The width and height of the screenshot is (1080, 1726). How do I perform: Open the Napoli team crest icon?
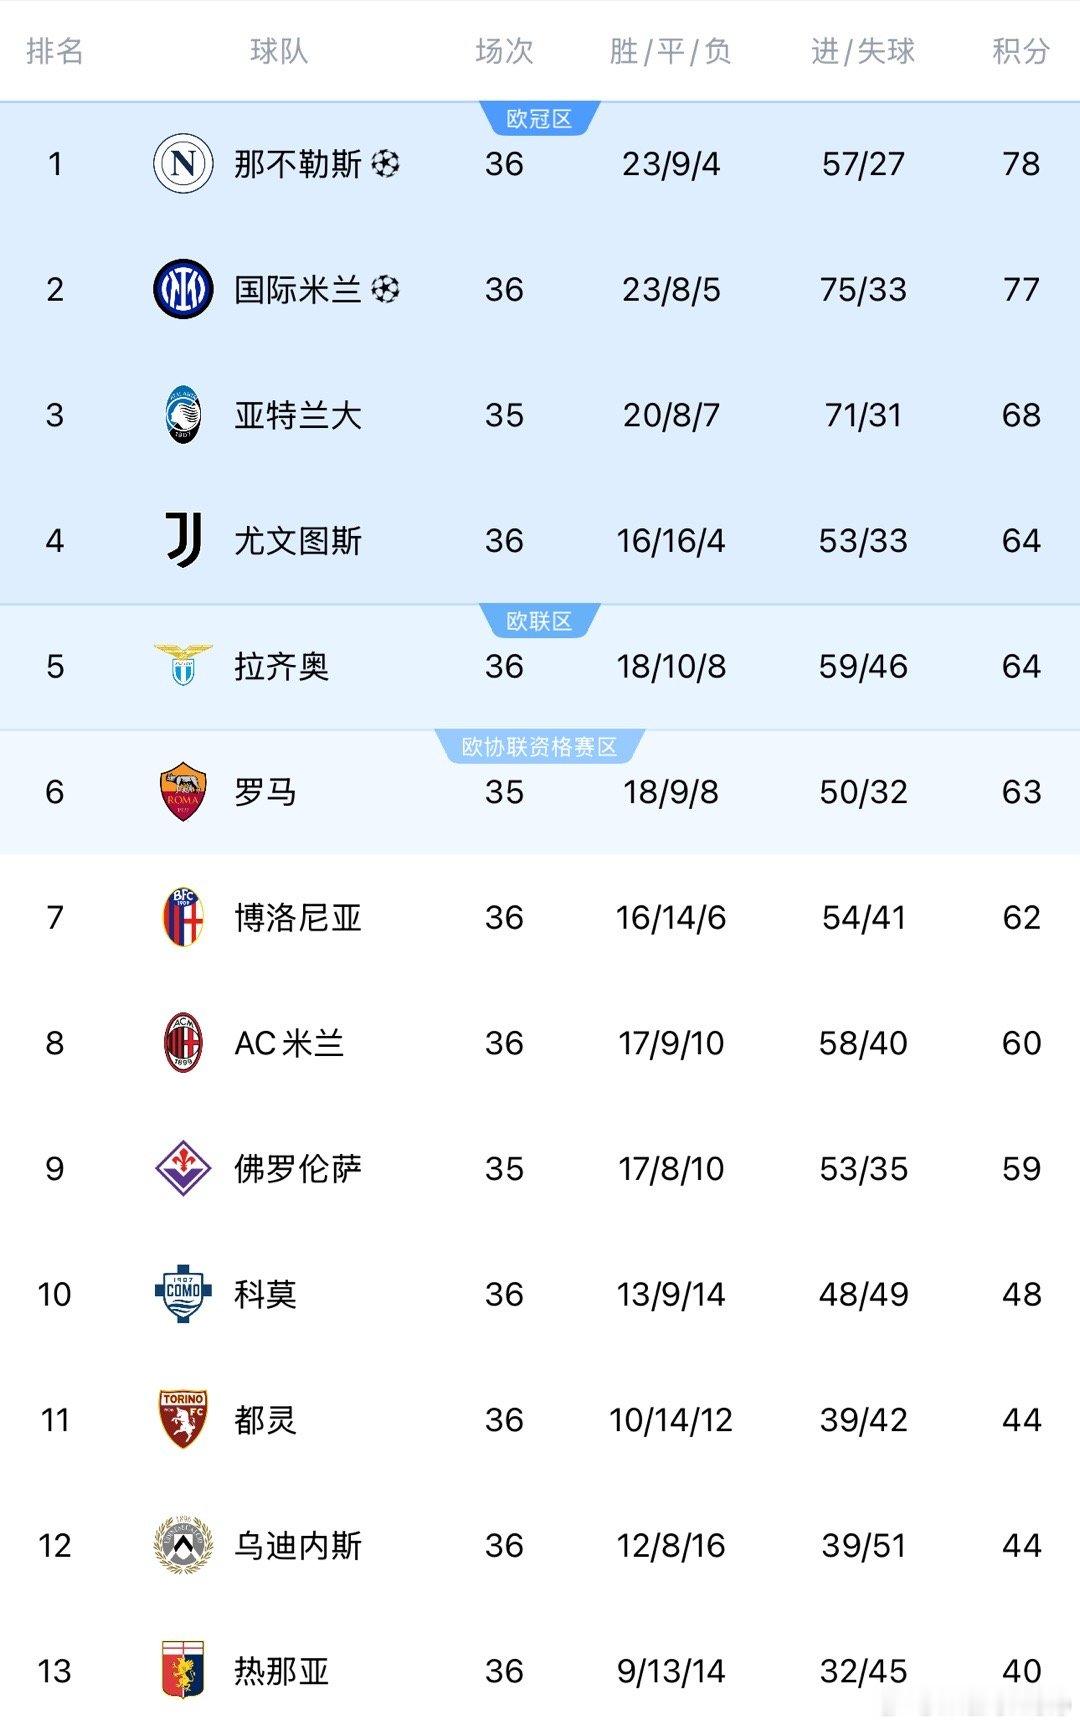pyautogui.click(x=183, y=163)
